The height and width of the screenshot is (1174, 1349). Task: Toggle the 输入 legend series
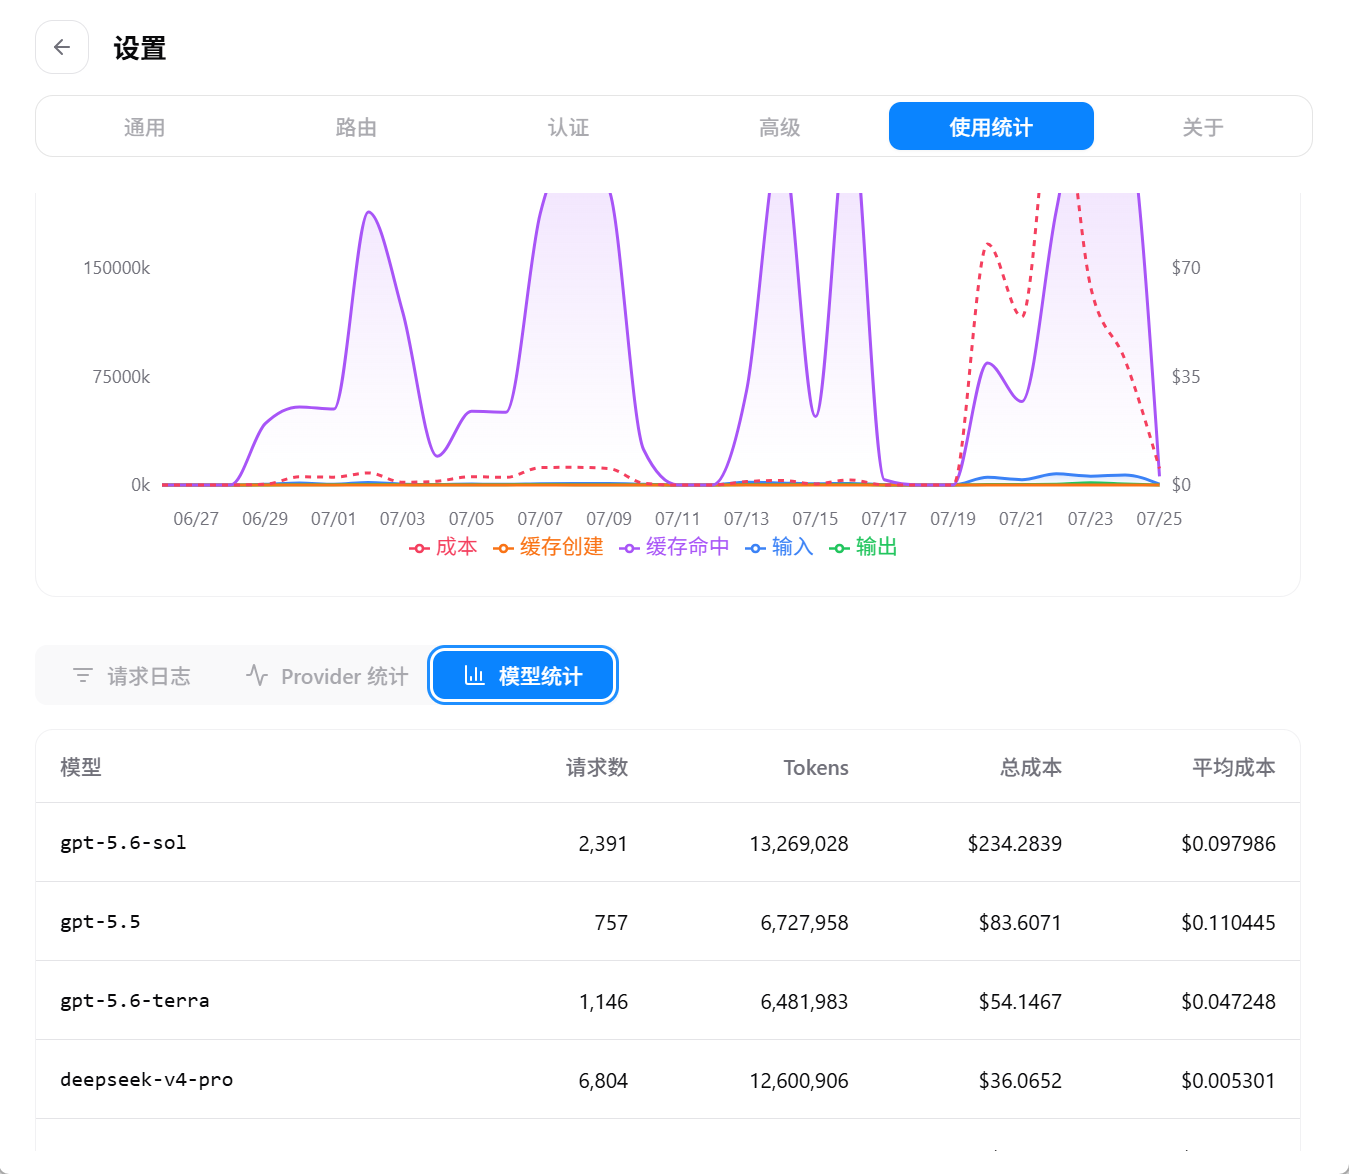pos(780,547)
